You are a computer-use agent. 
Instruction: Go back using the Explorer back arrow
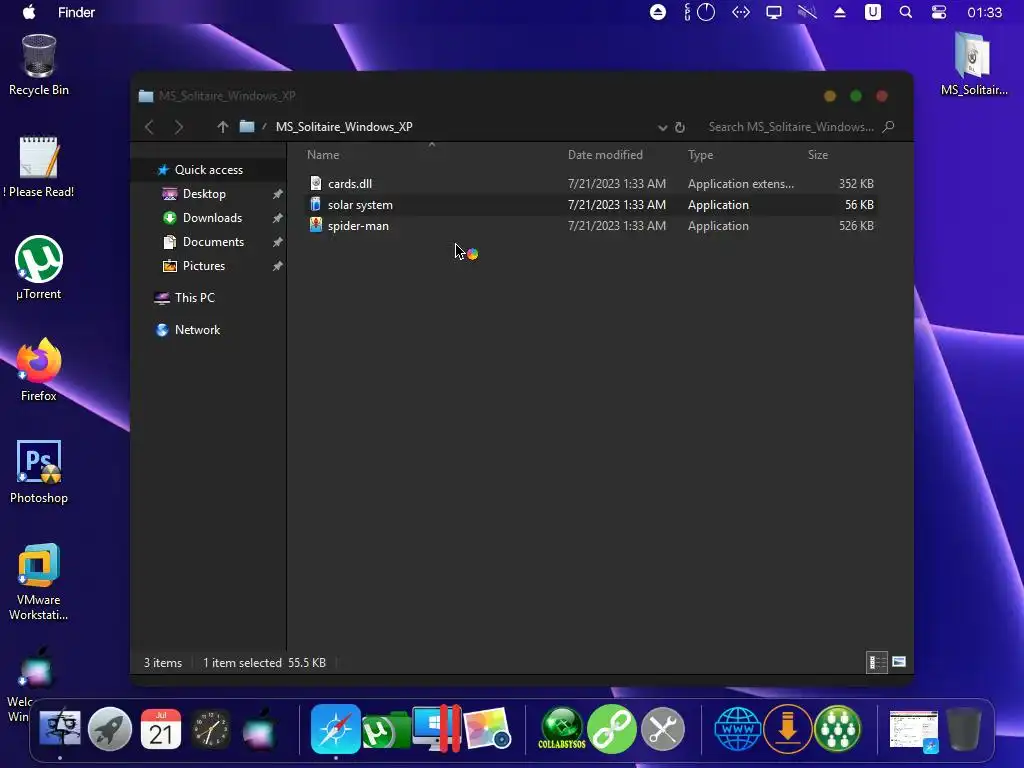click(x=150, y=127)
